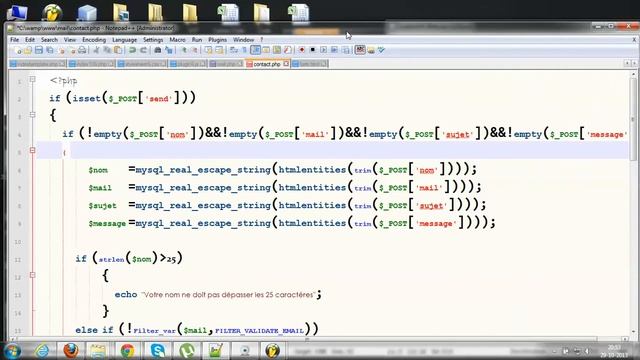Click the Save All toolbar icon
The image size is (640, 360).
(x=50, y=50)
